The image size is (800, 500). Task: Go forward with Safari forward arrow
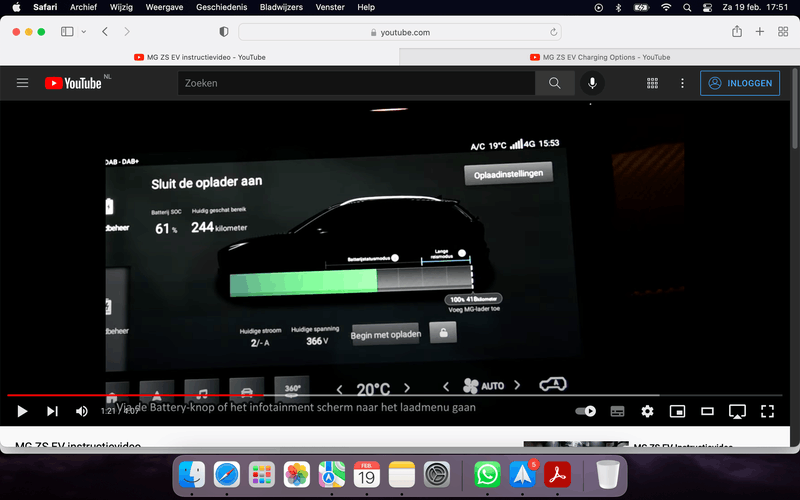(x=127, y=32)
